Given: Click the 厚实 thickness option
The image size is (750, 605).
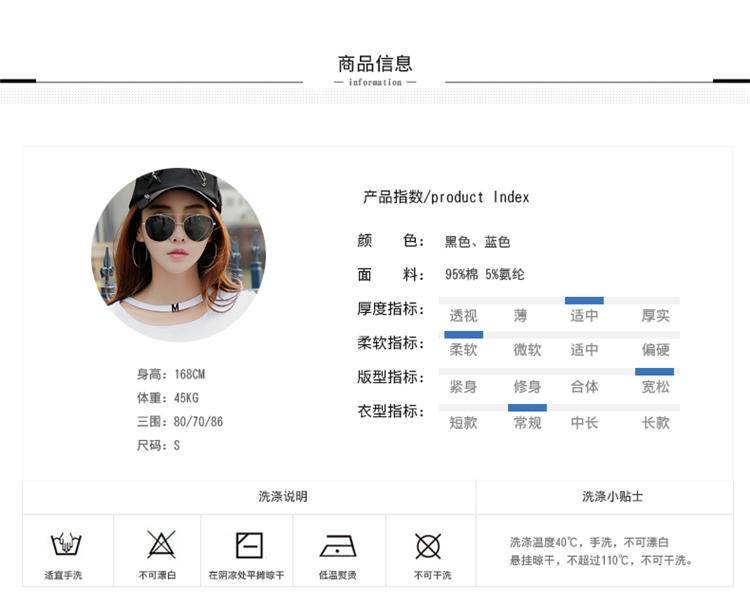Looking at the screenshot, I should (x=655, y=315).
